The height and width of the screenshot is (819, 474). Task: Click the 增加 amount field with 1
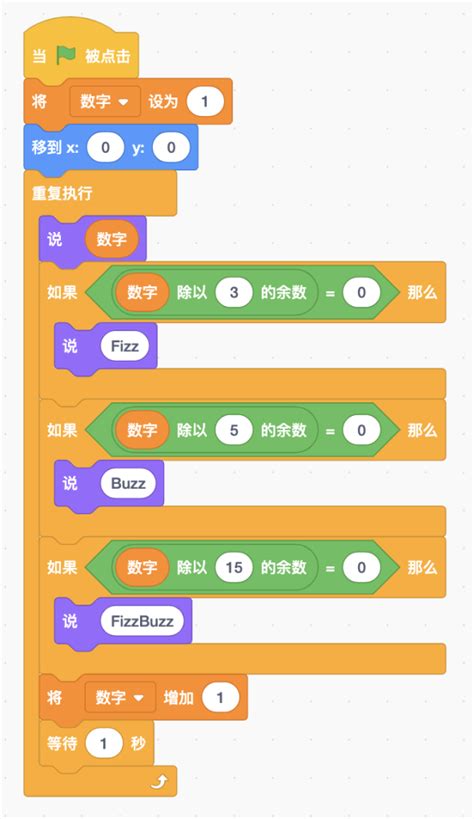coord(220,697)
